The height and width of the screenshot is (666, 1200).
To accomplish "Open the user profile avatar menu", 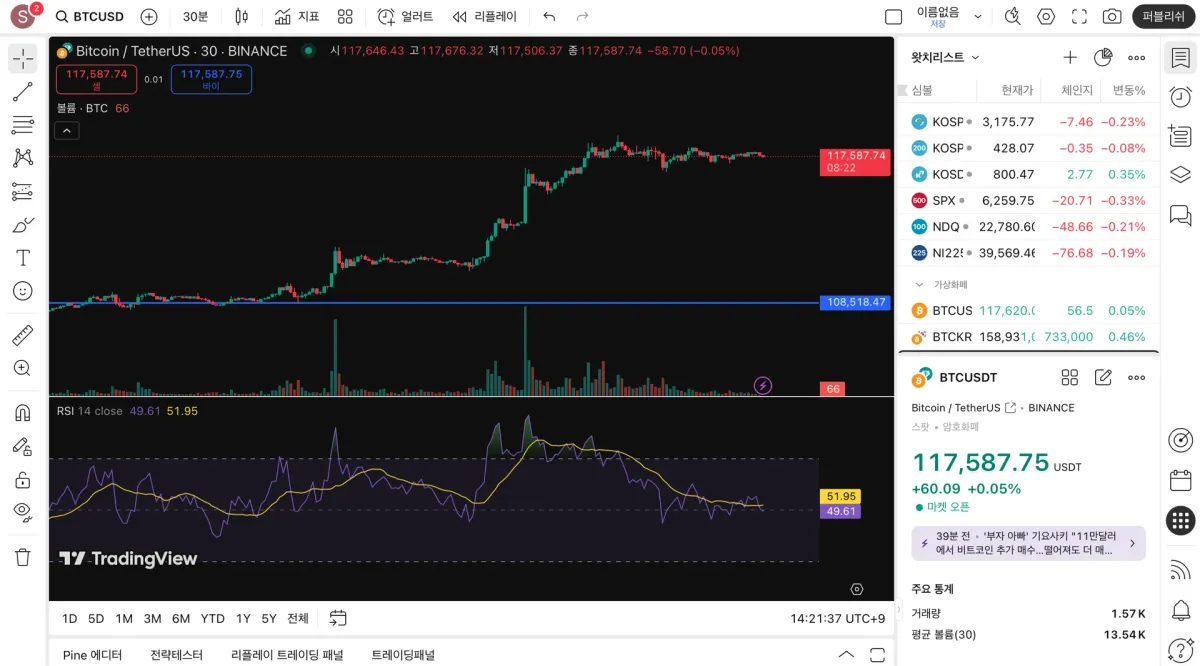I will coord(22,16).
